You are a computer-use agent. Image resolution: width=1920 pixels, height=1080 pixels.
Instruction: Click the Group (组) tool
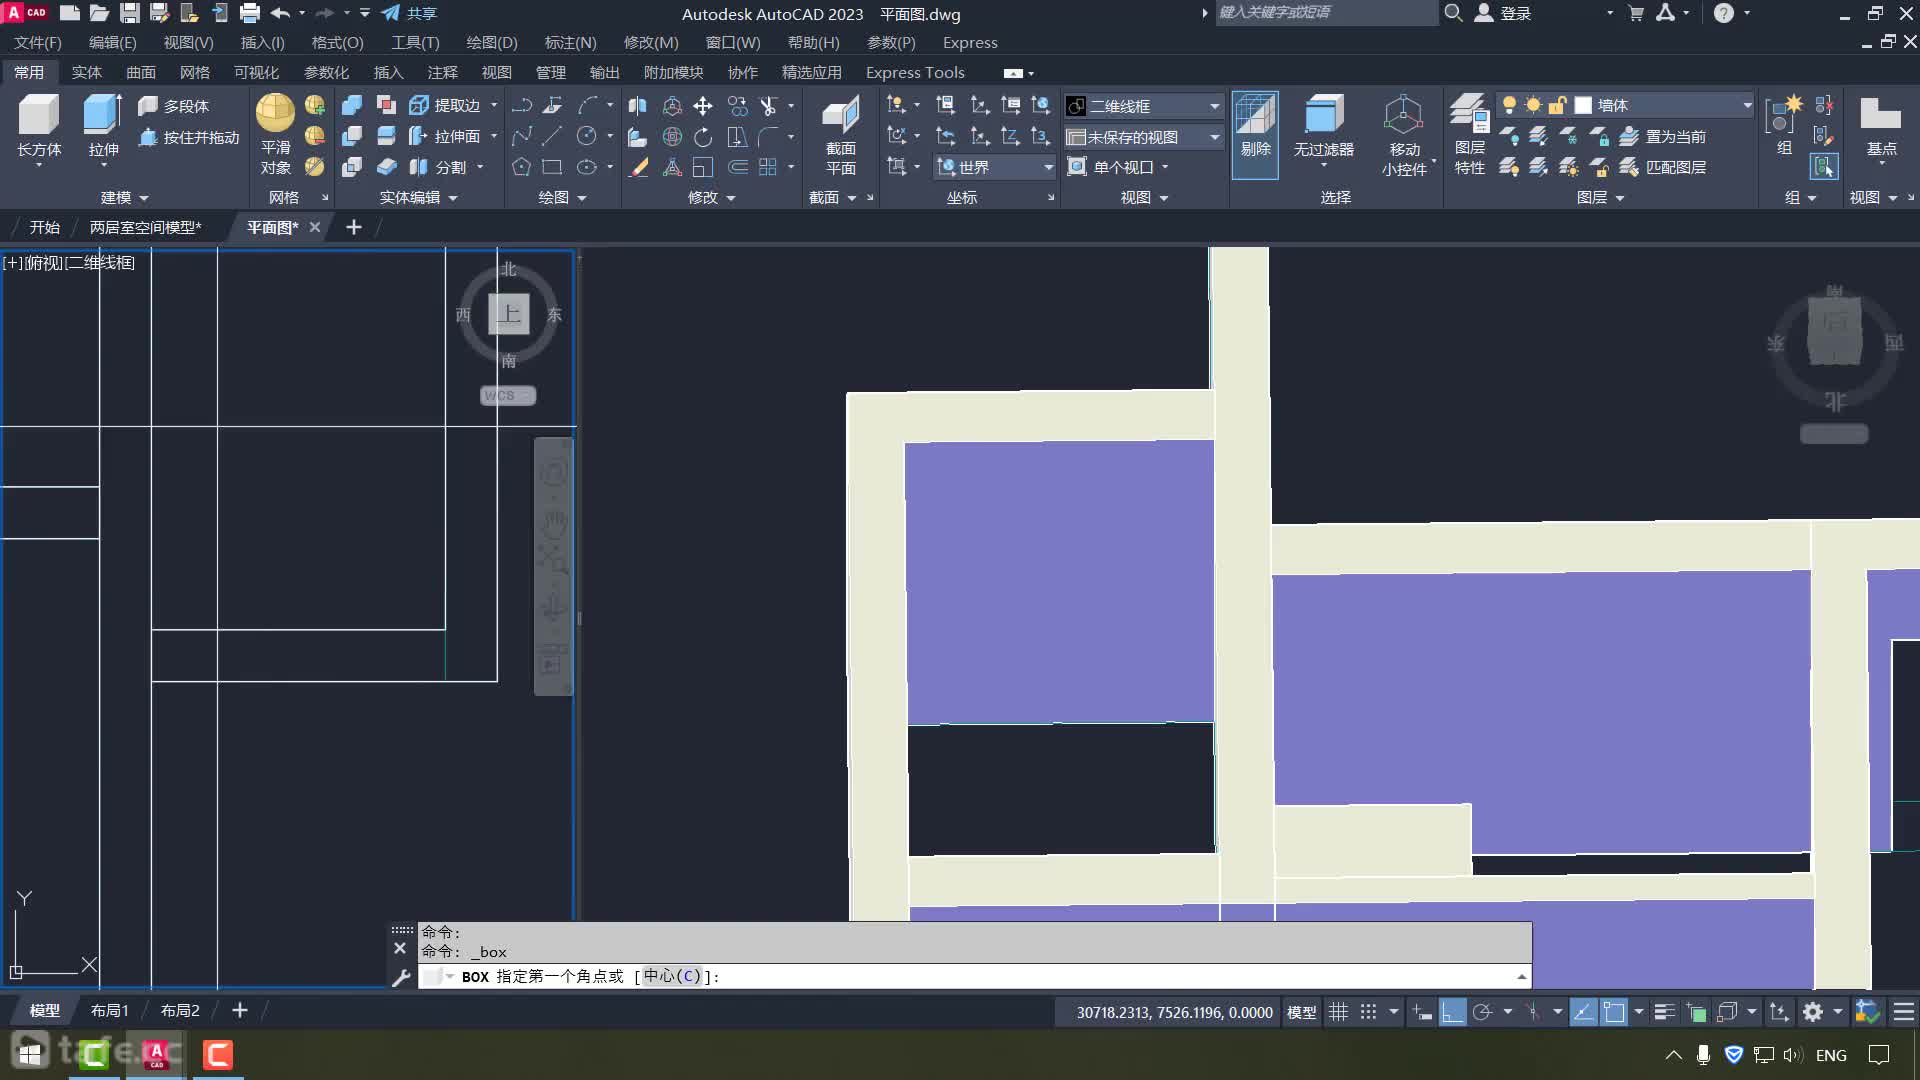(x=1783, y=125)
